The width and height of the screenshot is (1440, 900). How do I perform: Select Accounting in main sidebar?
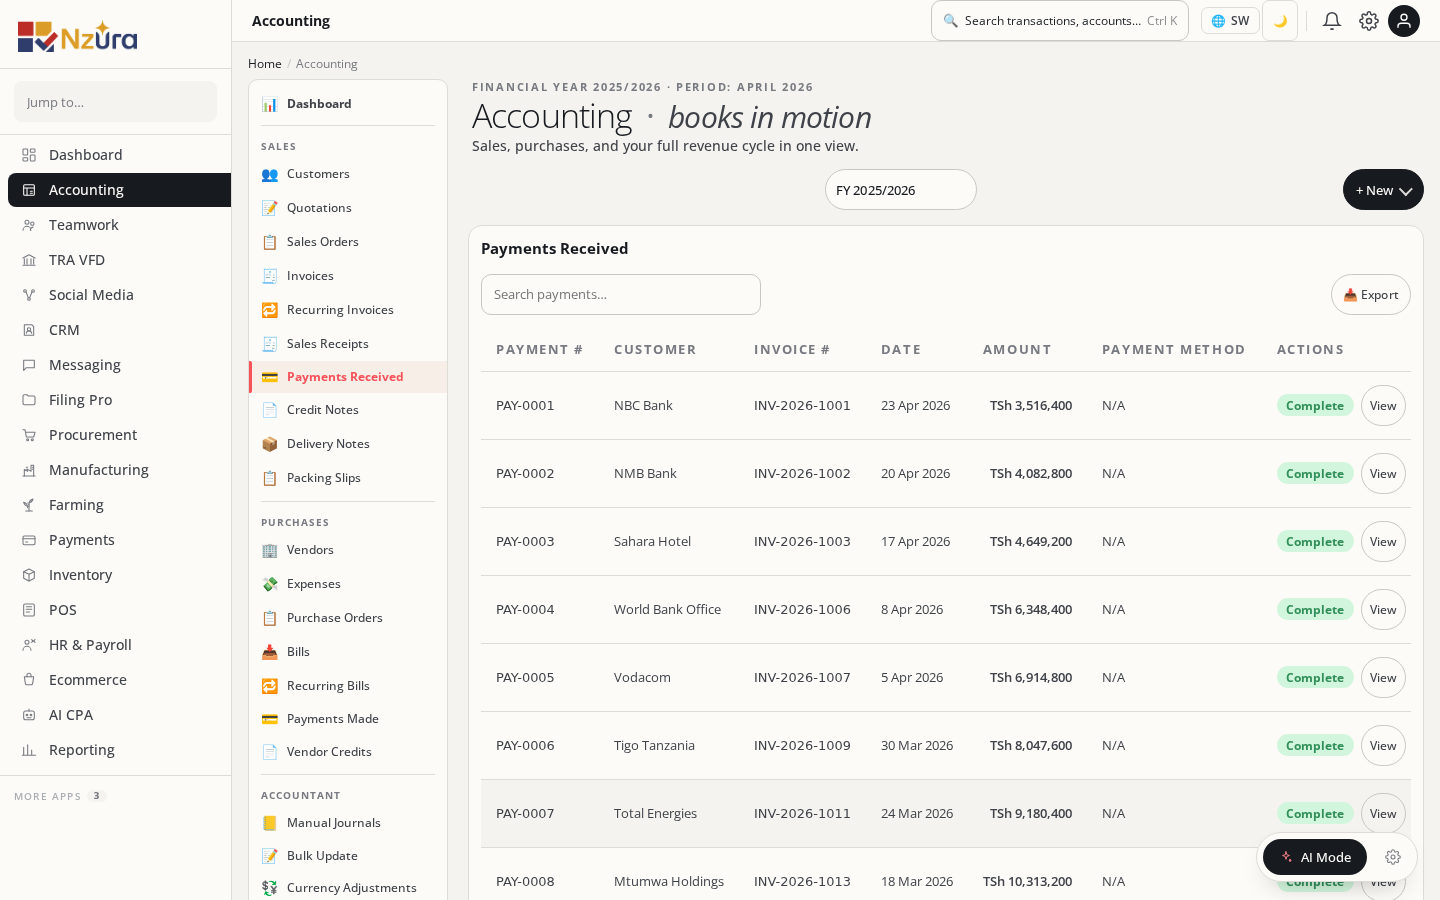click(x=119, y=190)
